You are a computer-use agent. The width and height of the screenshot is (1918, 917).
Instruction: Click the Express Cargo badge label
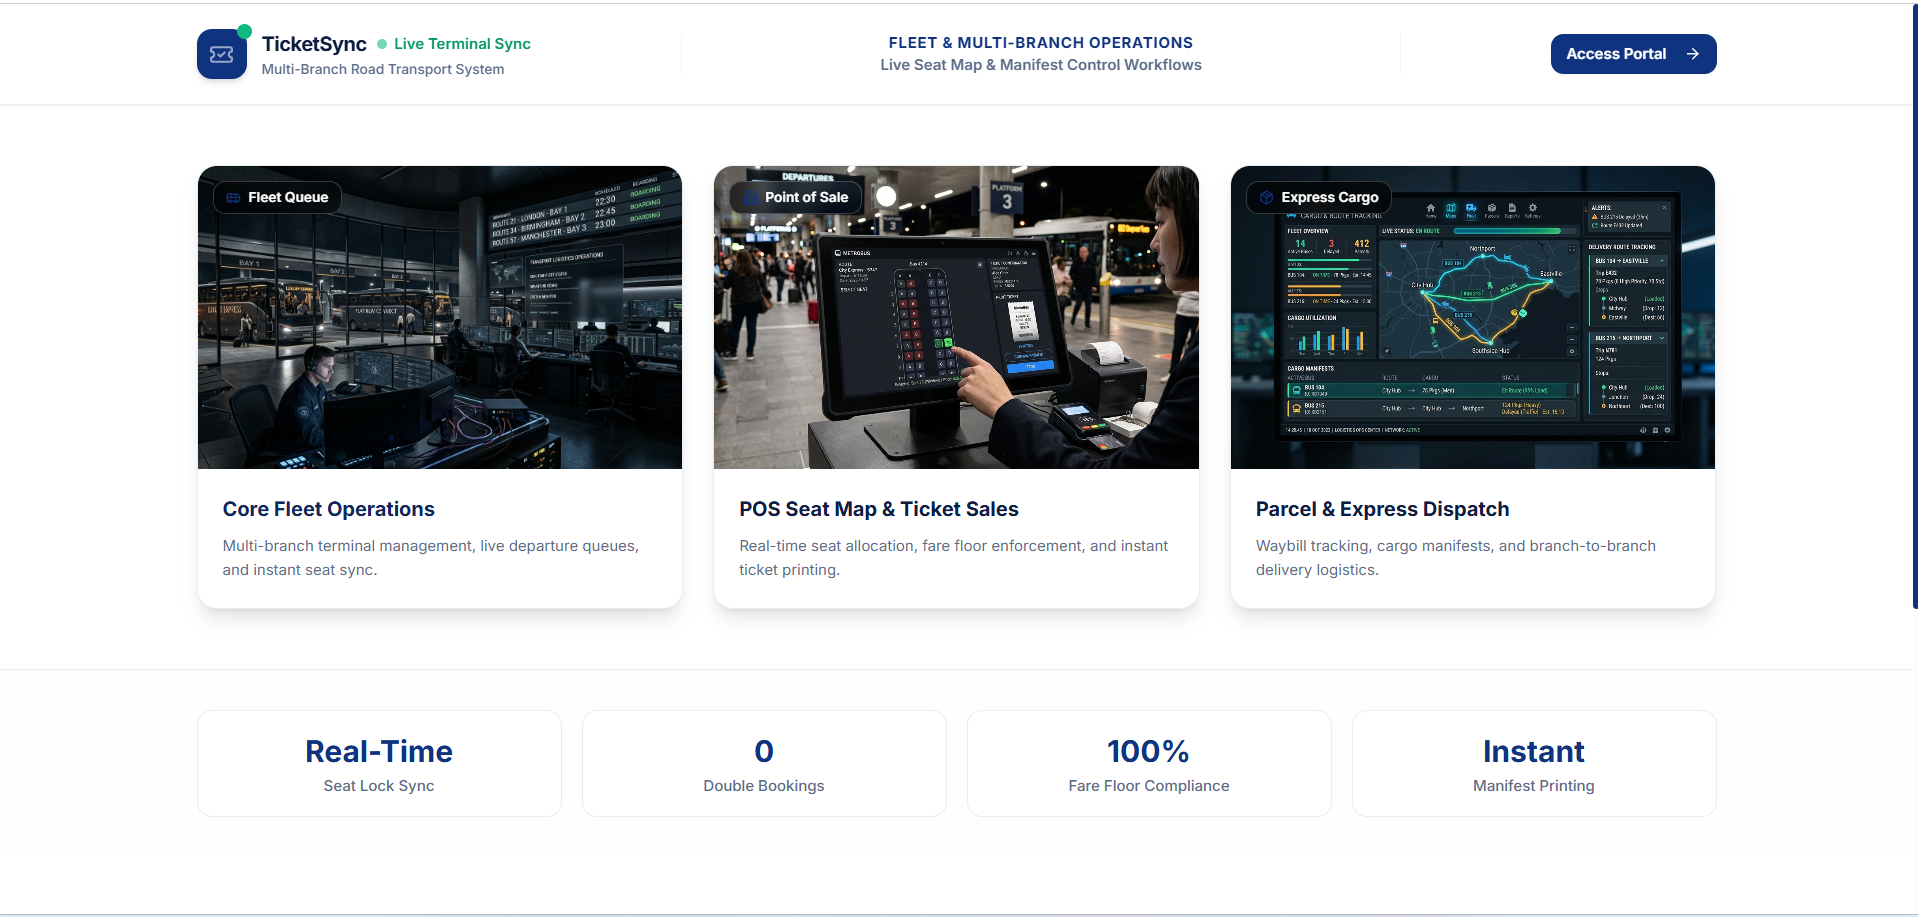click(1330, 198)
